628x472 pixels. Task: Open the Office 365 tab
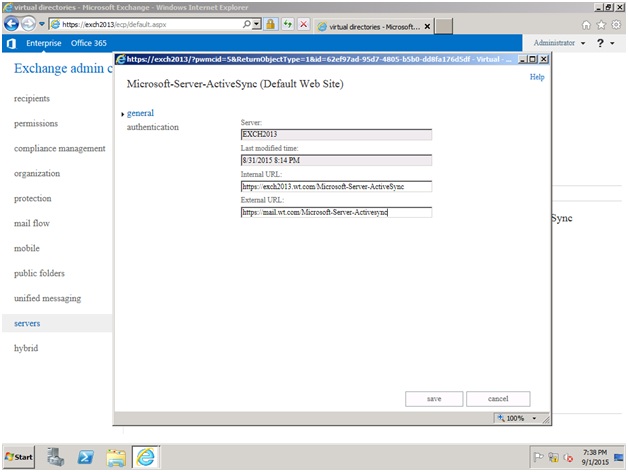[x=89, y=43]
